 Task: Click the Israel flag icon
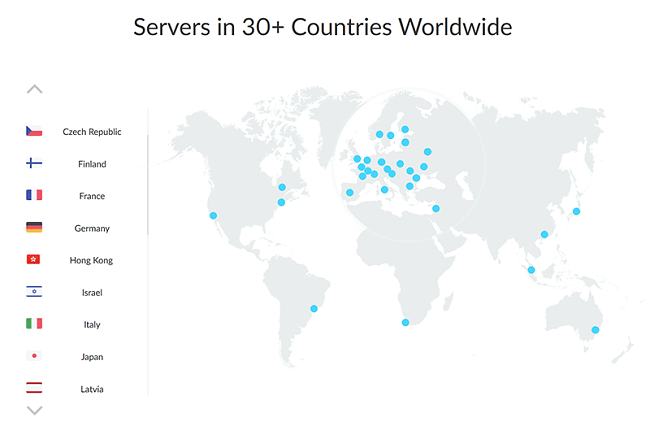[34, 291]
